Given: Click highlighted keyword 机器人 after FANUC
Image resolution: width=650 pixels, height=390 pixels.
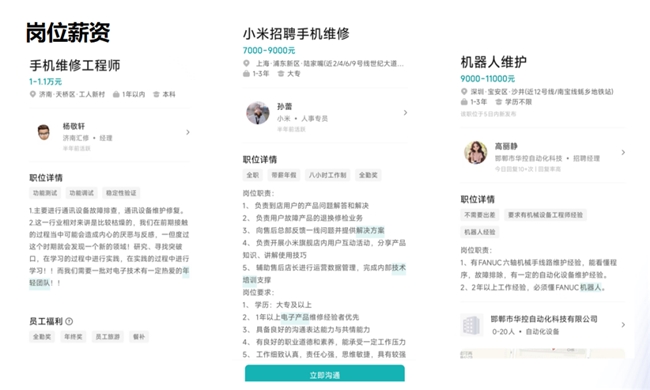Looking at the screenshot, I should click(x=590, y=287).
